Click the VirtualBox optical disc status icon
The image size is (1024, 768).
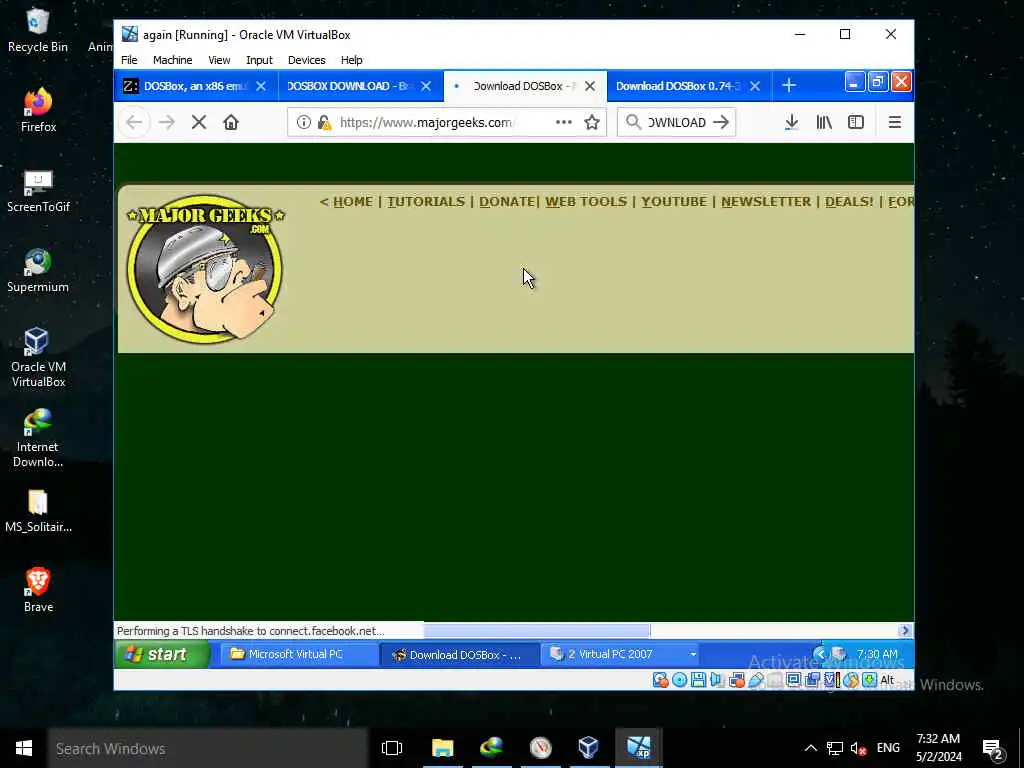[x=679, y=680]
